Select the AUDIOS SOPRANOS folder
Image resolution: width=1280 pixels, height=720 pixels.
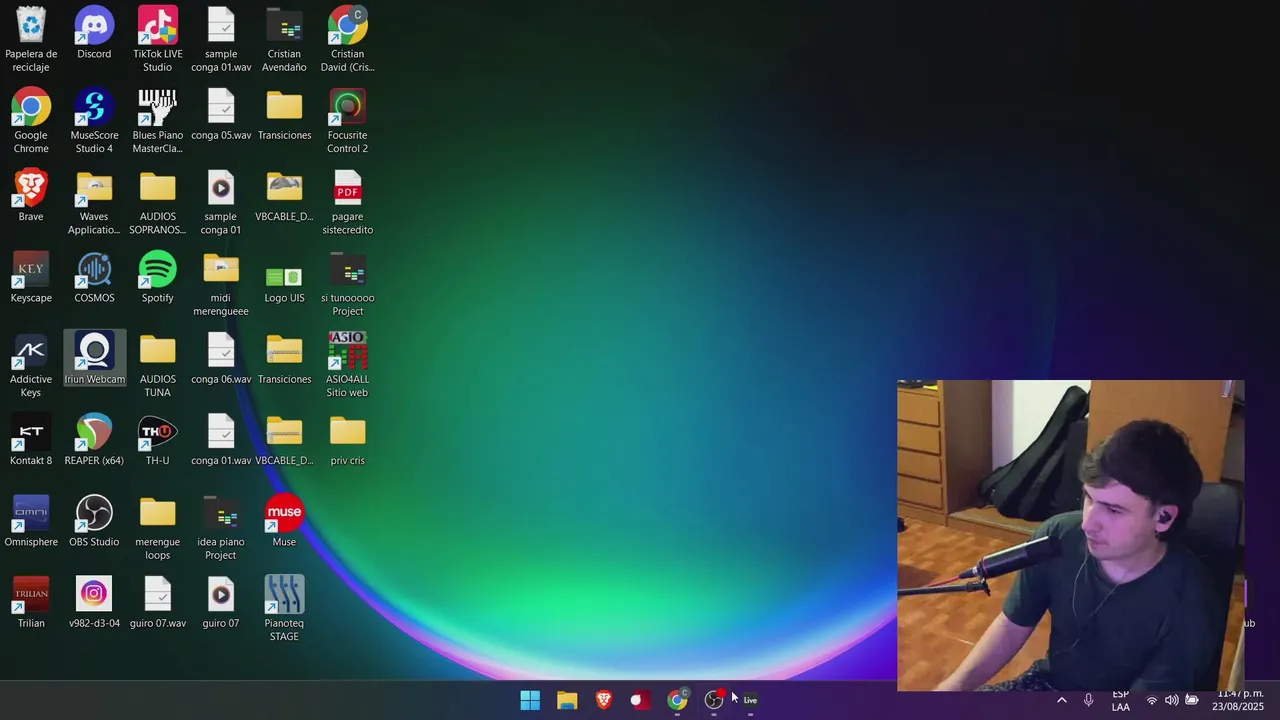157,203
